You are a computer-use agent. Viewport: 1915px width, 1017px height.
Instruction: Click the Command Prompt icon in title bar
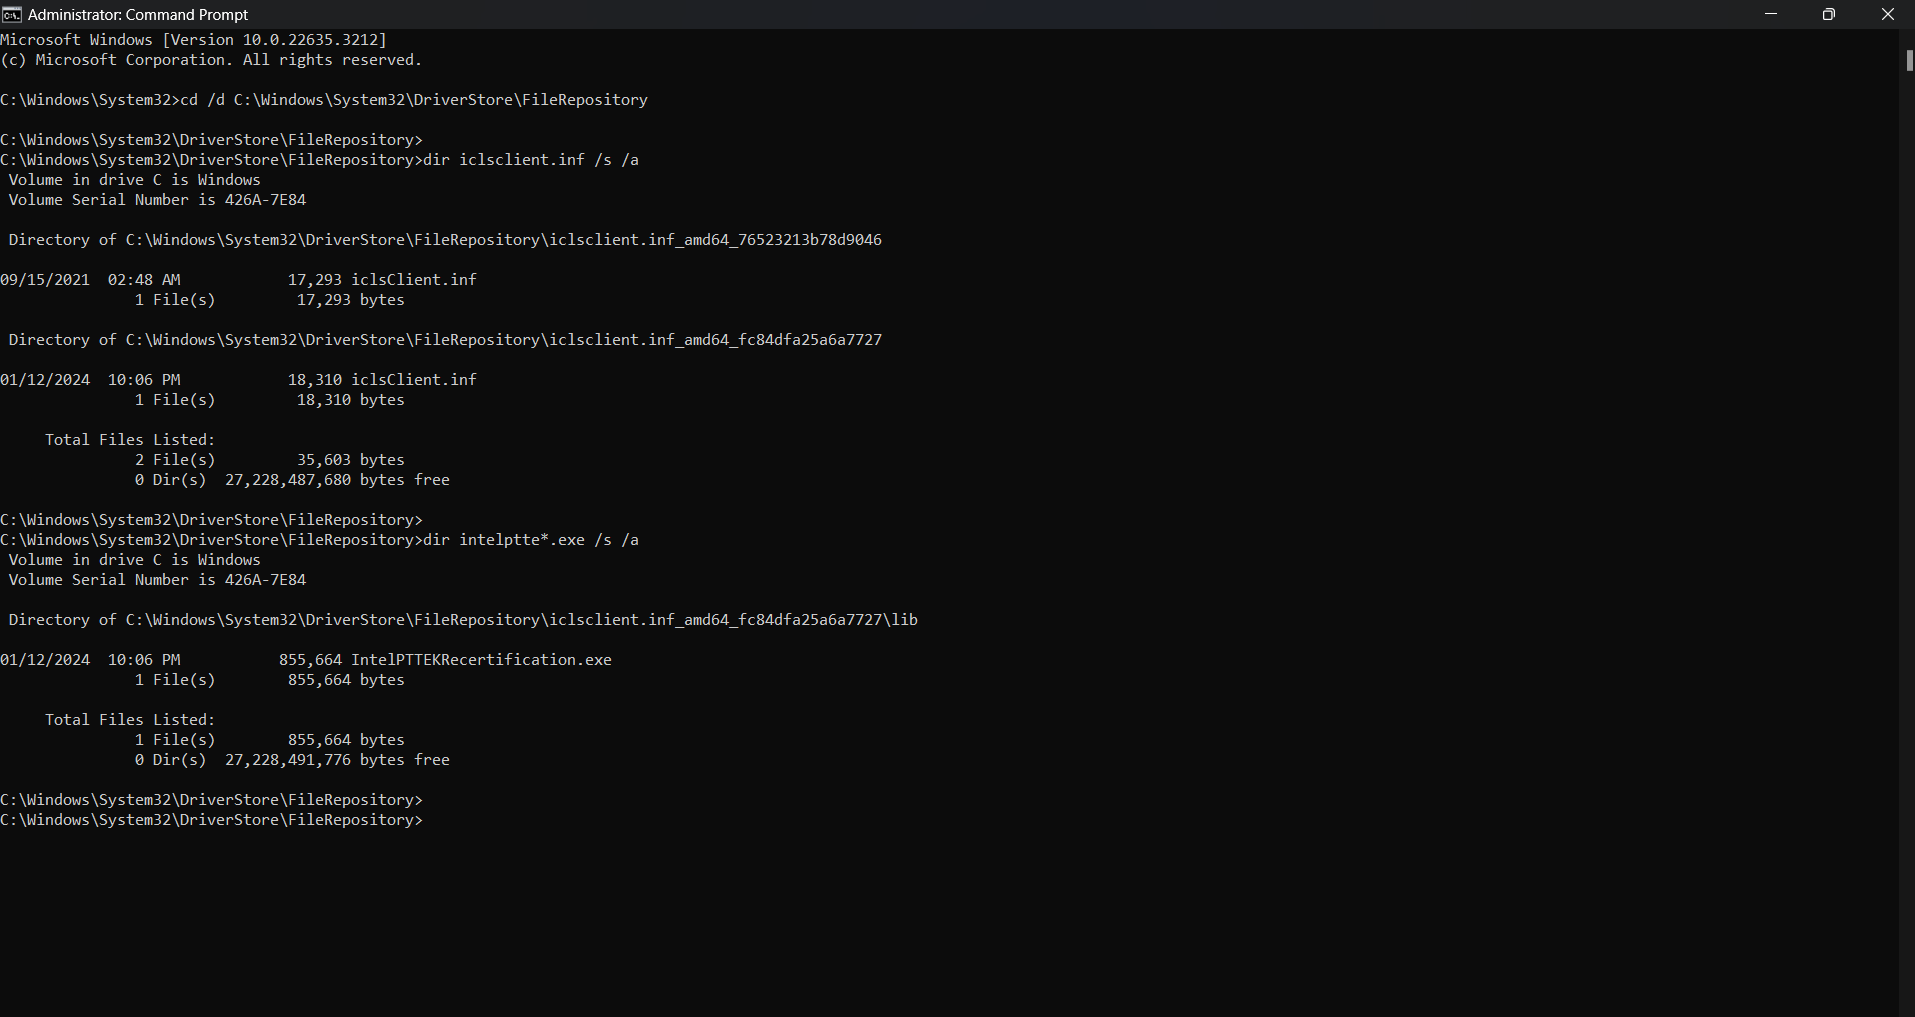12,14
